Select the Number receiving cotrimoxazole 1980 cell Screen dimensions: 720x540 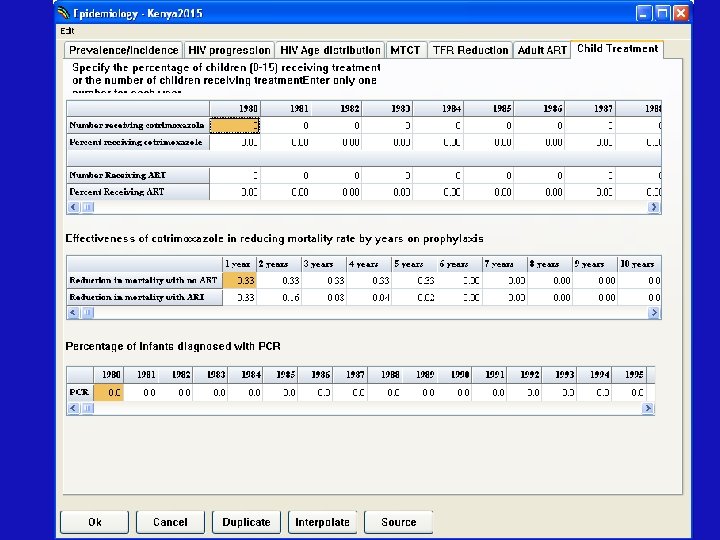235,125
